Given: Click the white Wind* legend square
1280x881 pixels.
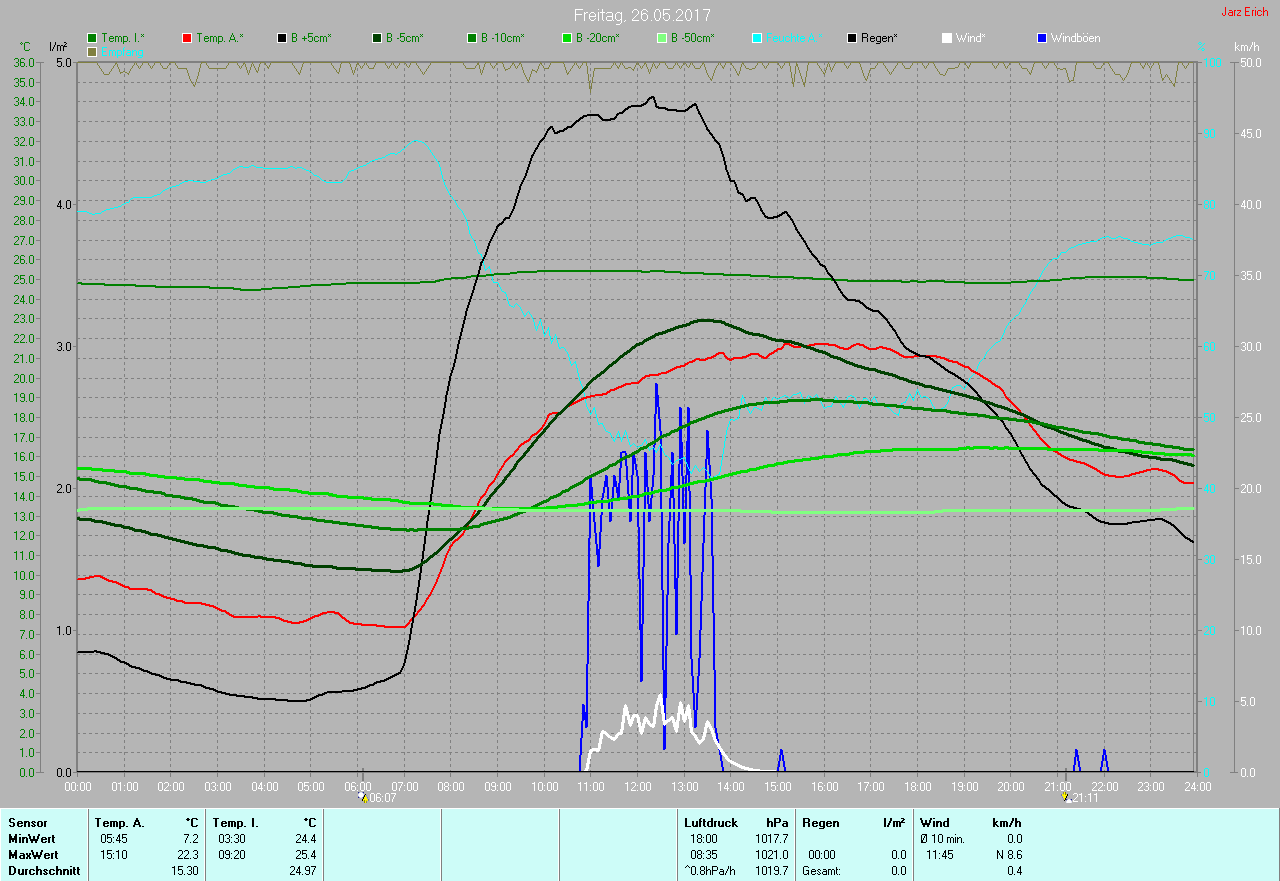Looking at the screenshot, I should tap(947, 38).
